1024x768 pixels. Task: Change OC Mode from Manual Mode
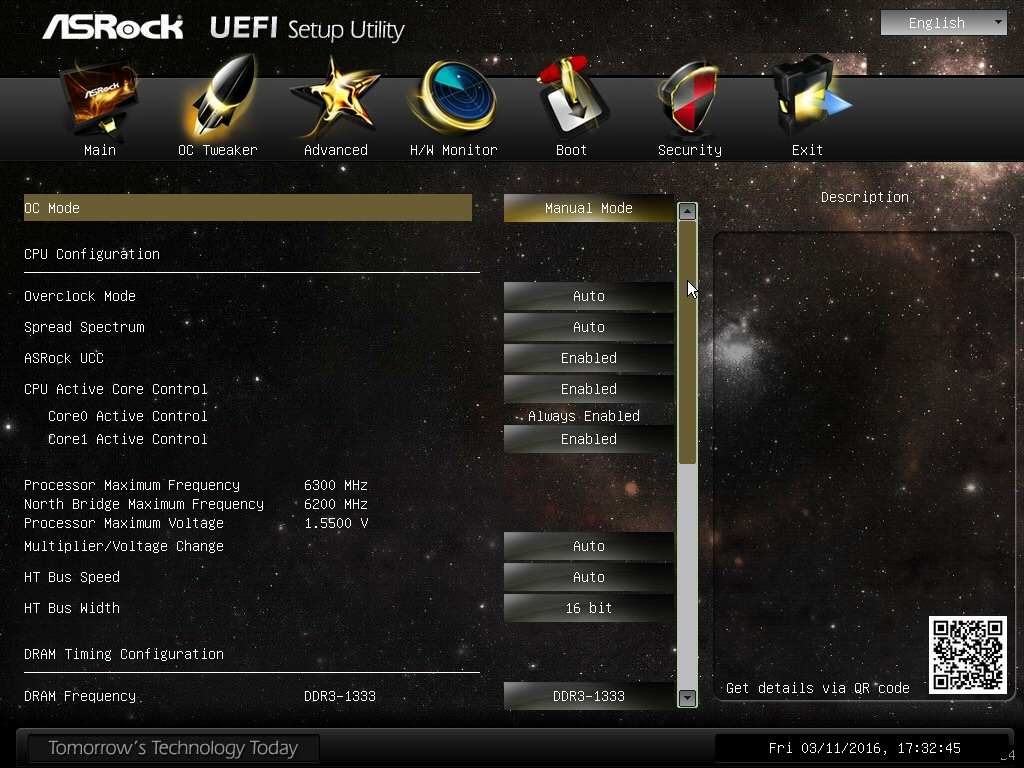point(588,208)
